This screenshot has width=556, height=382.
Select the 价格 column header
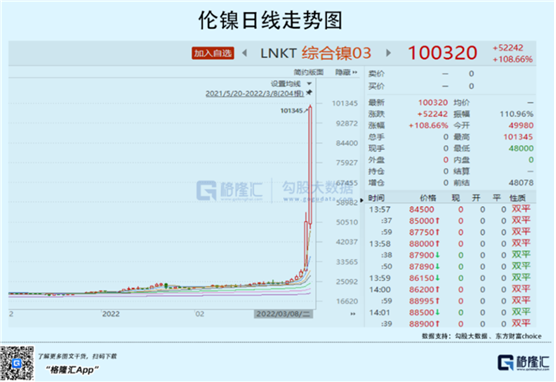point(428,198)
